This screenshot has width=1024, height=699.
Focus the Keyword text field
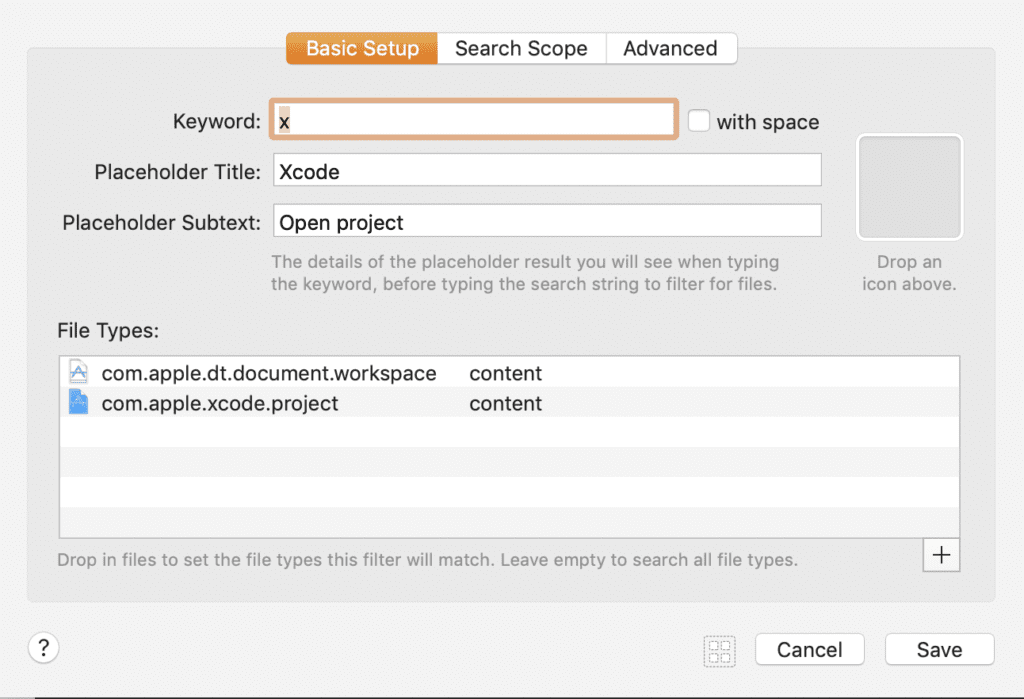pos(474,121)
